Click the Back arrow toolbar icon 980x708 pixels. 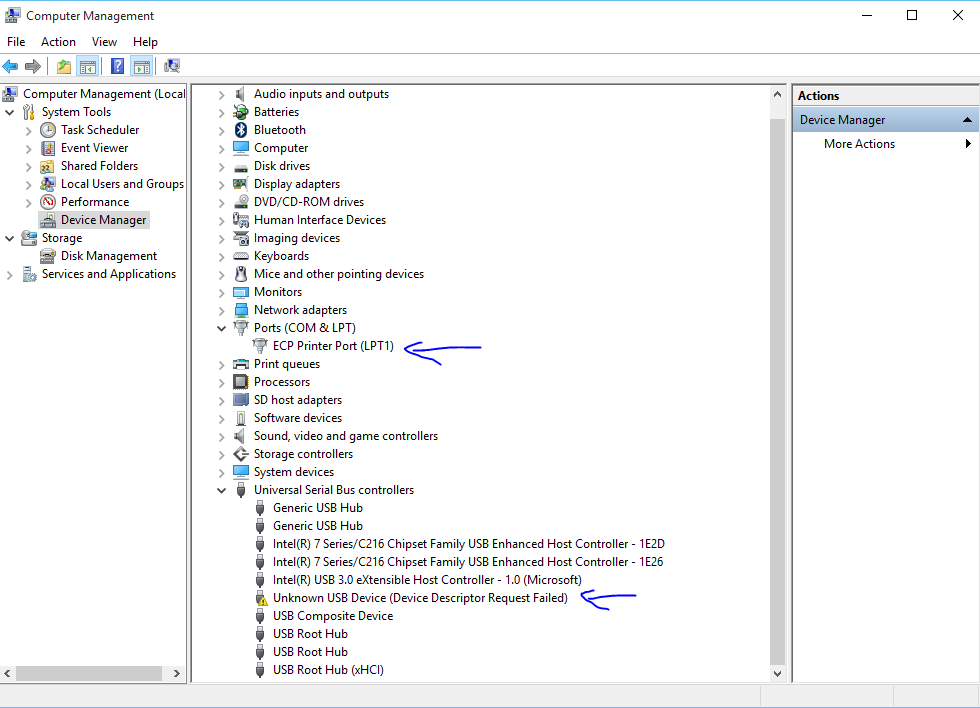coord(10,66)
